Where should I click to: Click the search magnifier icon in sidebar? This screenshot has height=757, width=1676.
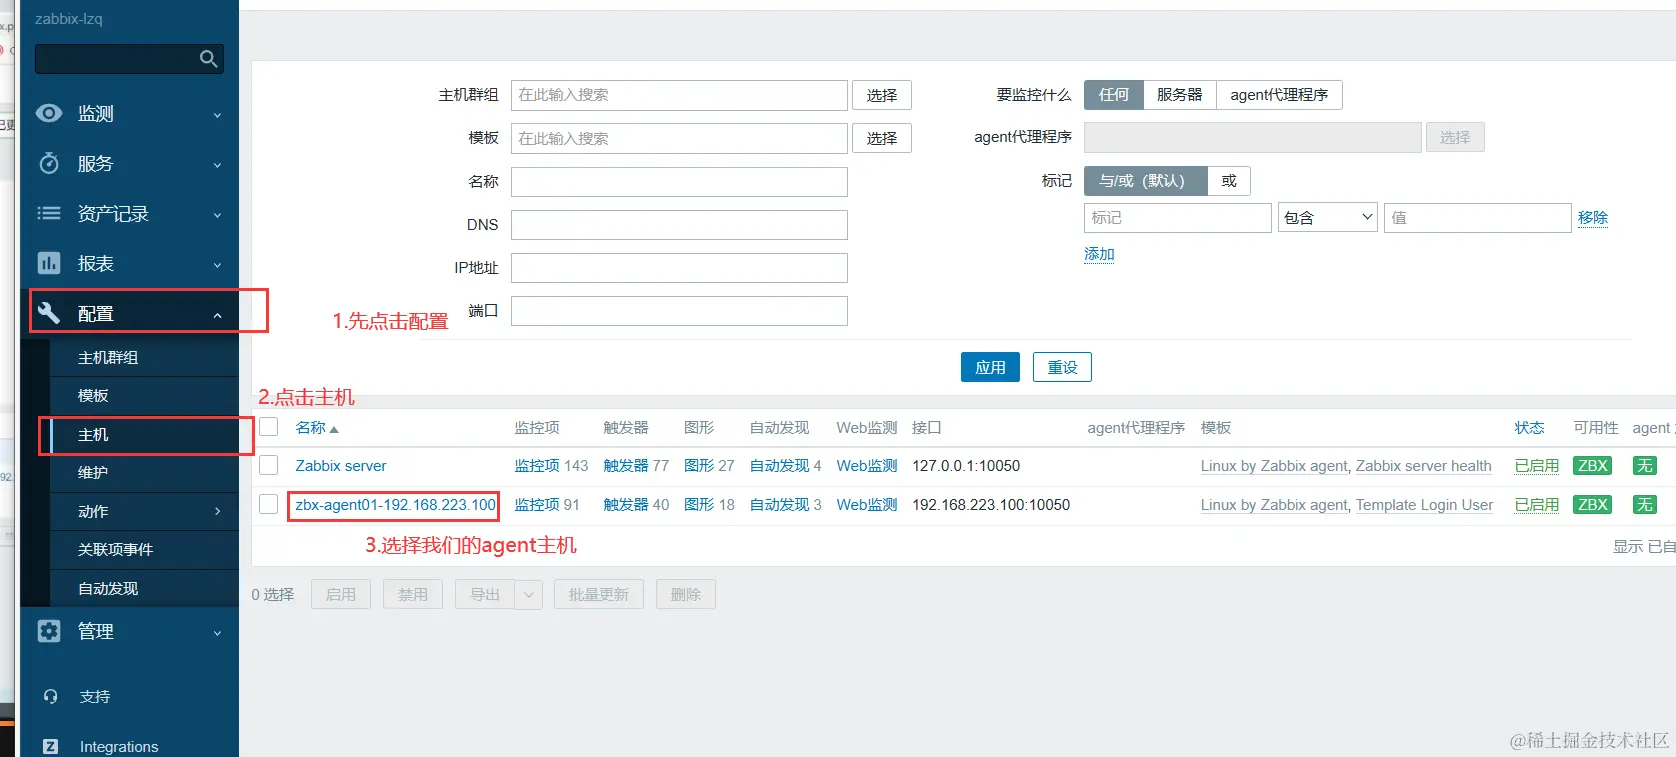208,59
